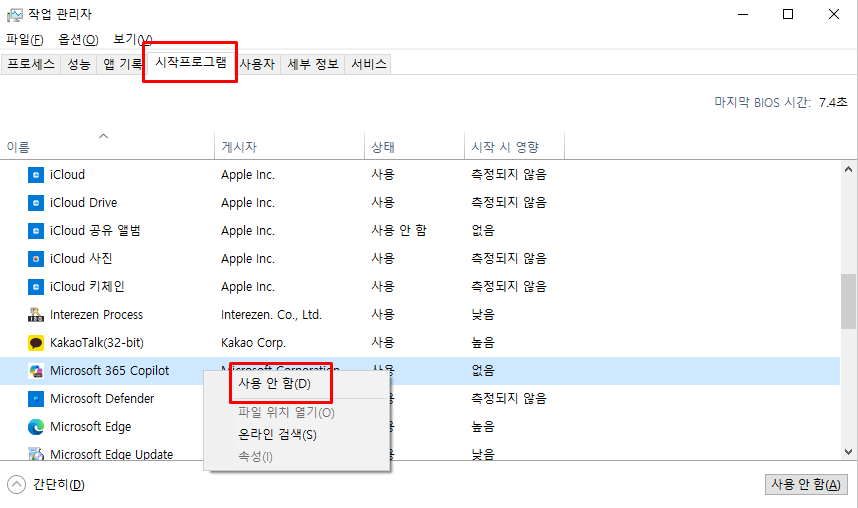The image size is (858, 508).
Task: Click 사용 안 함 status of iCloud 공유 앨범
Action: click(399, 230)
